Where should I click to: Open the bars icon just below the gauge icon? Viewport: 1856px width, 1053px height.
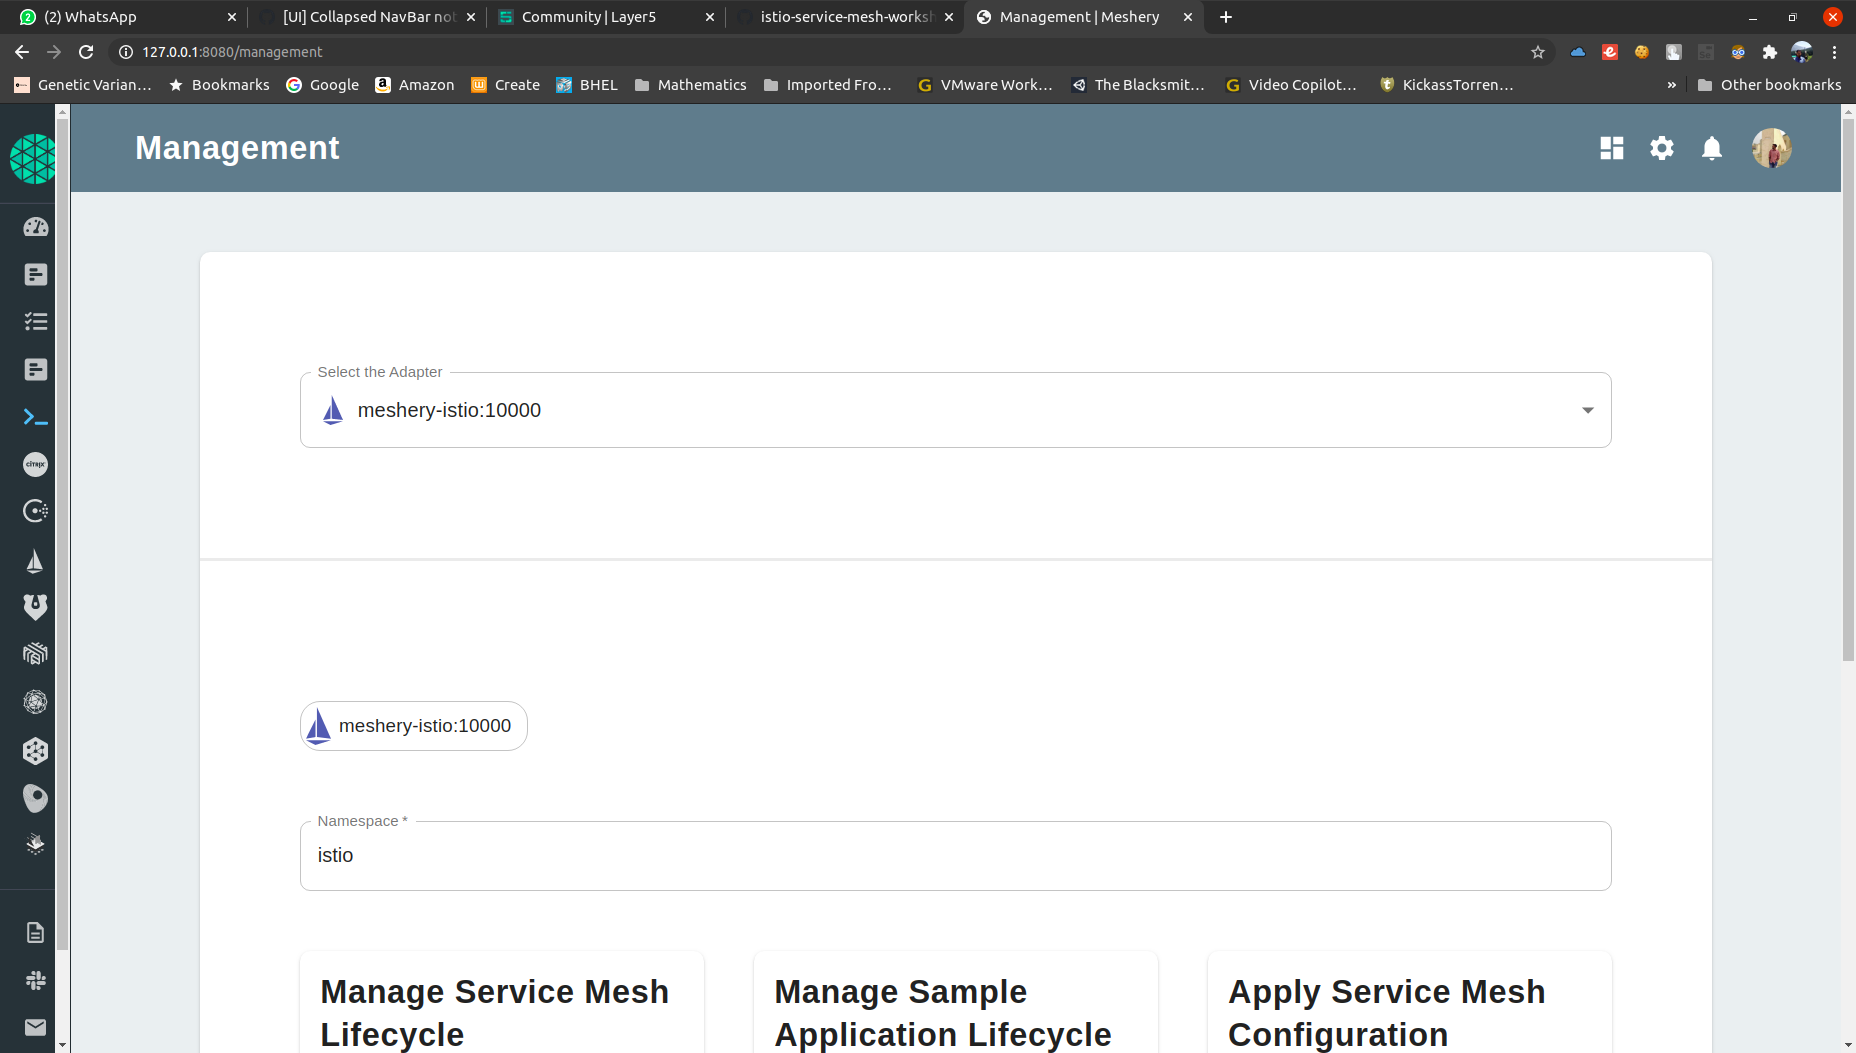[x=35, y=275]
